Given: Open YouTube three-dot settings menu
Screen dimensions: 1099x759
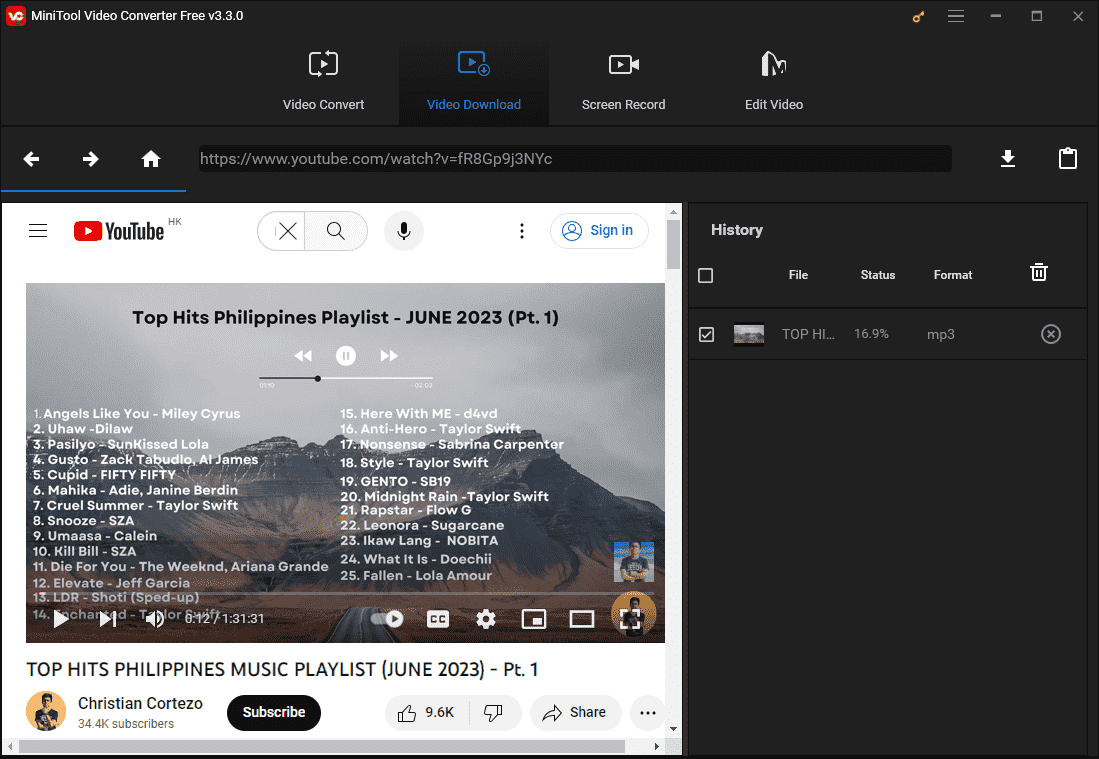Looking at the screenshot, I should (x=521, y=231).
